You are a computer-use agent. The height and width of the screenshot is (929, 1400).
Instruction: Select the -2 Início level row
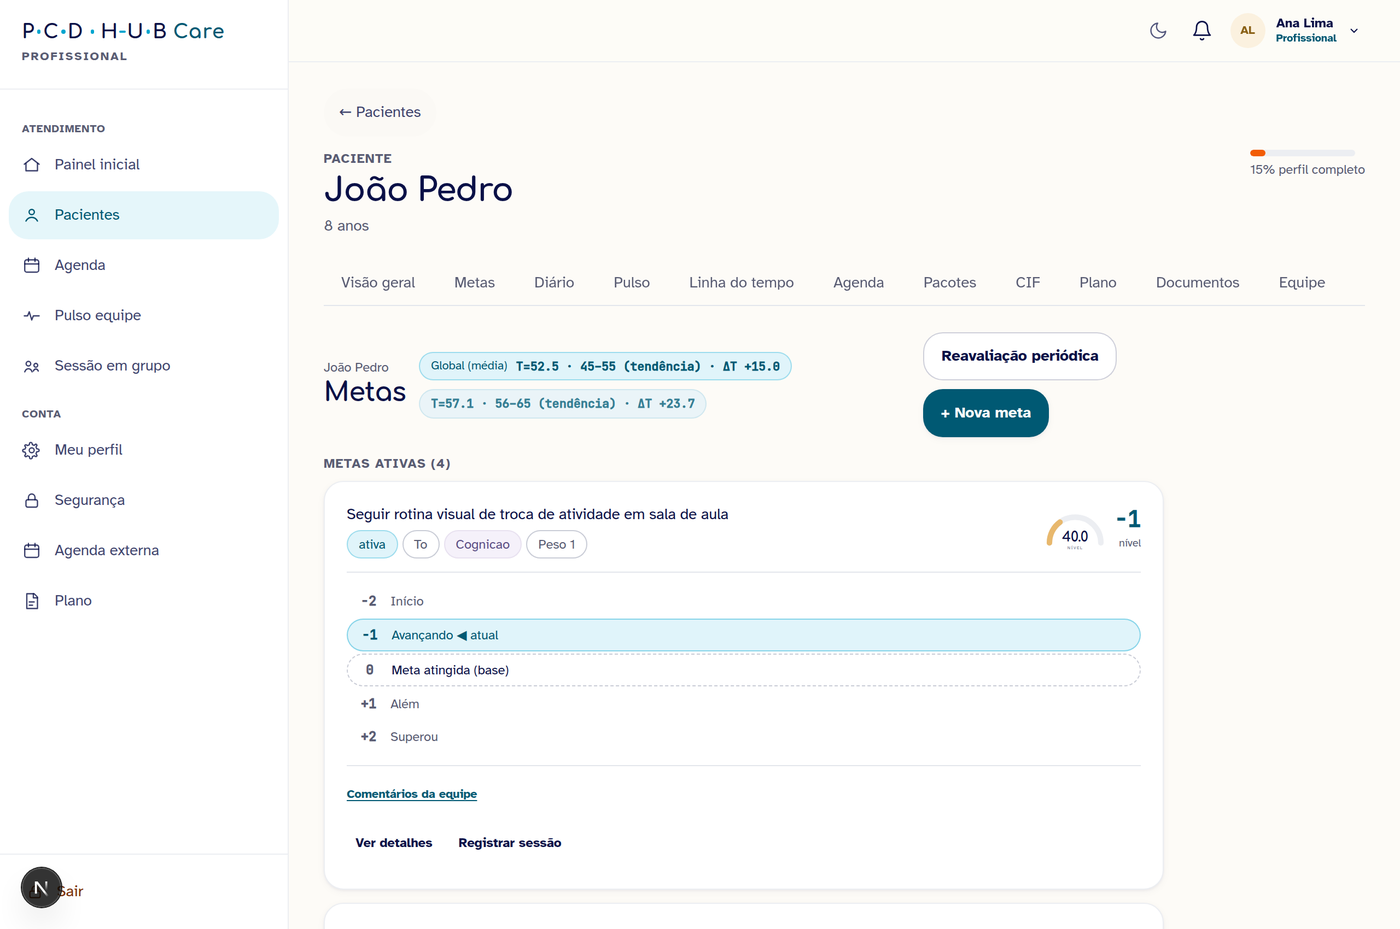(x=743, y=601)
